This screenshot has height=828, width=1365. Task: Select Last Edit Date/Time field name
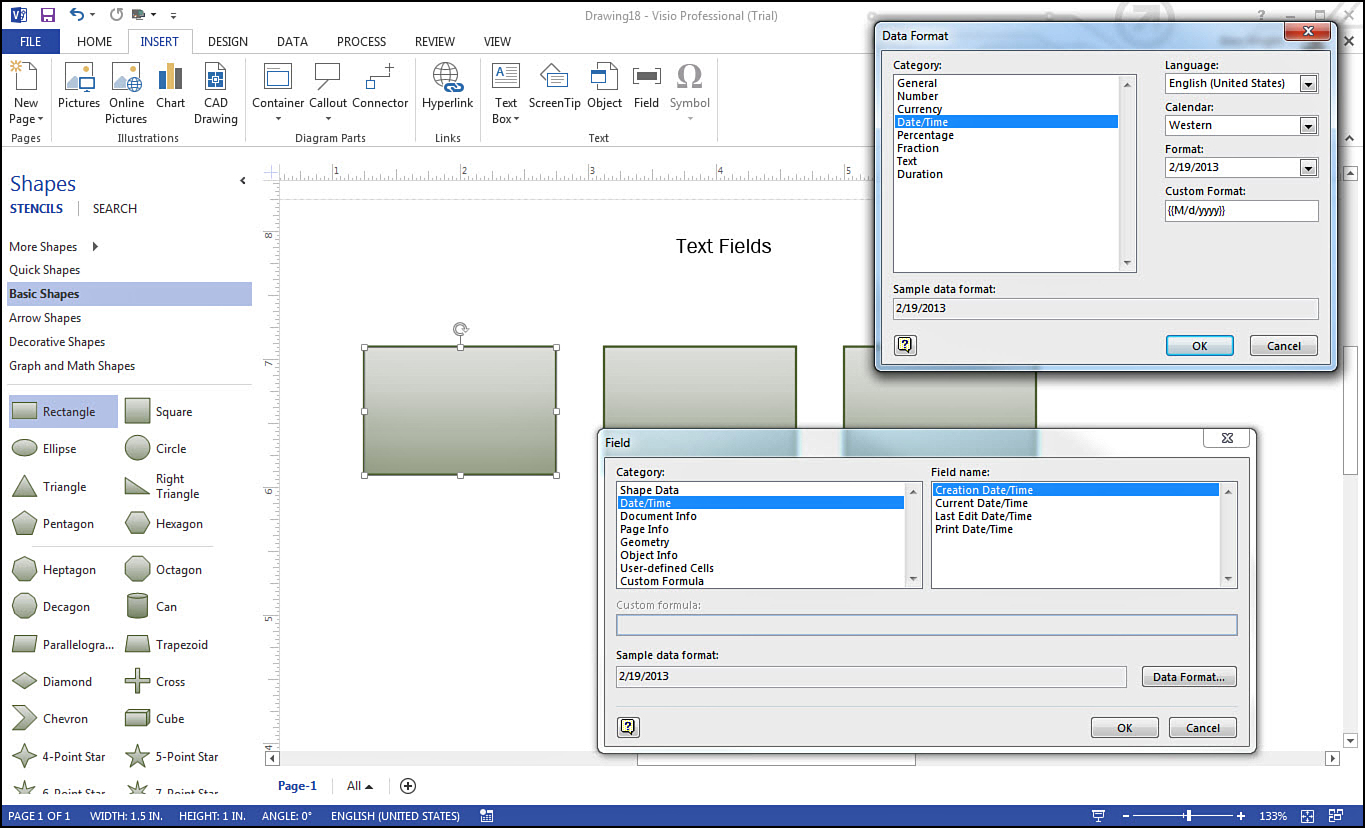pos(983,516)
